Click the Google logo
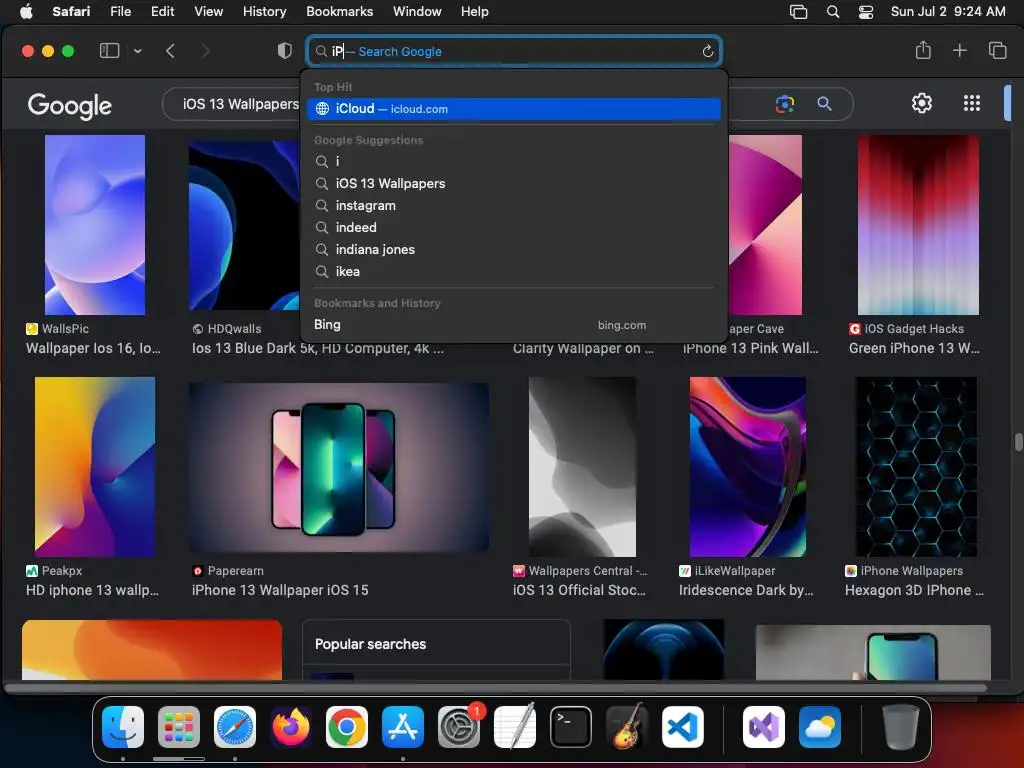 pyautogui.click(x=69, y=106)
